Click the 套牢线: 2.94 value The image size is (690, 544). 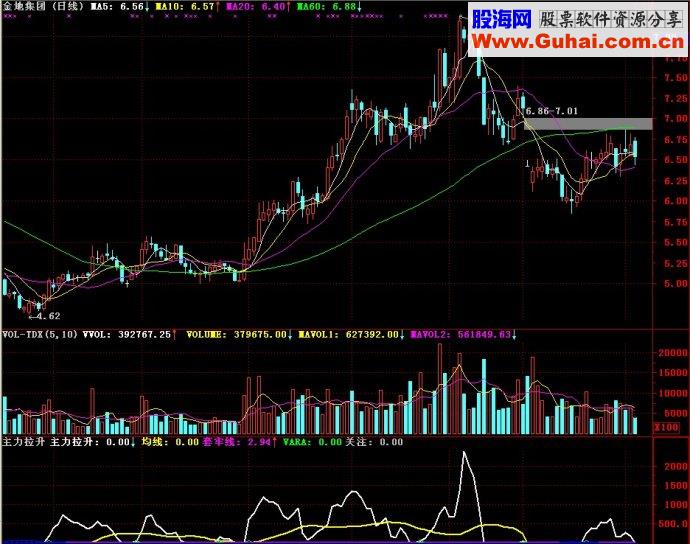point(239,441)
